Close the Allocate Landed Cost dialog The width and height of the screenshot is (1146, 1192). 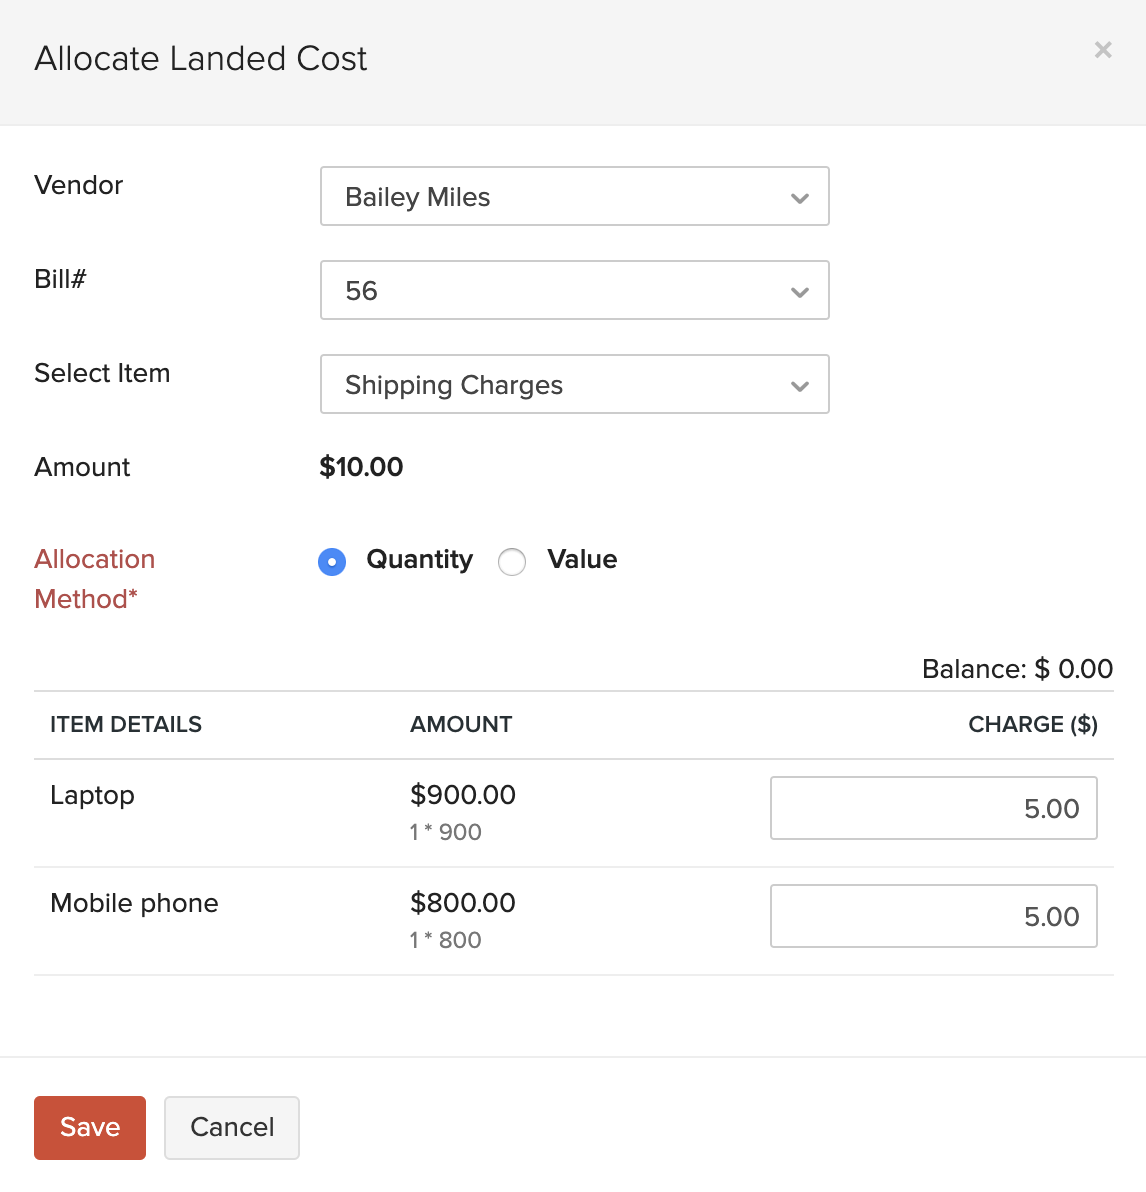[x=1103, y=50]
